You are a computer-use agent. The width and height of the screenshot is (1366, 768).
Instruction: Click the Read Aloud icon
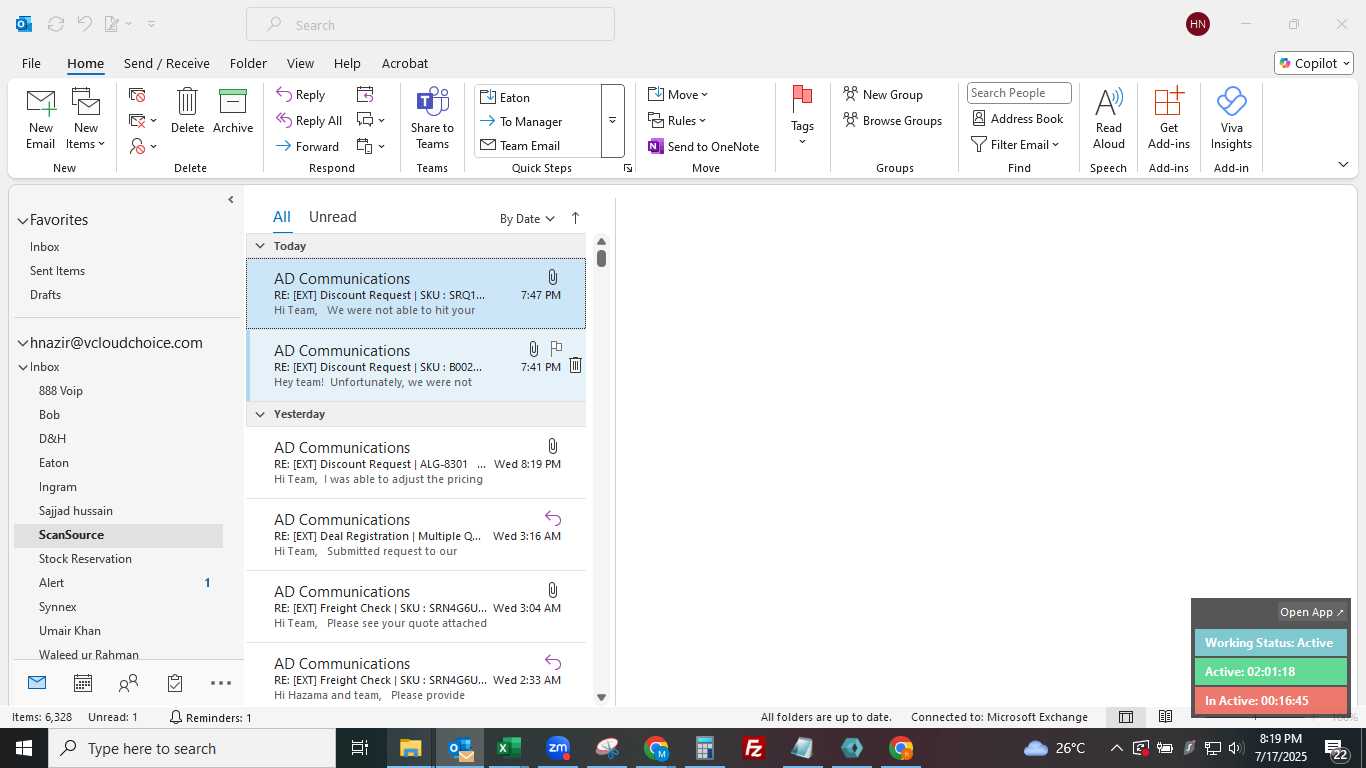click(x=1109, y=118)
